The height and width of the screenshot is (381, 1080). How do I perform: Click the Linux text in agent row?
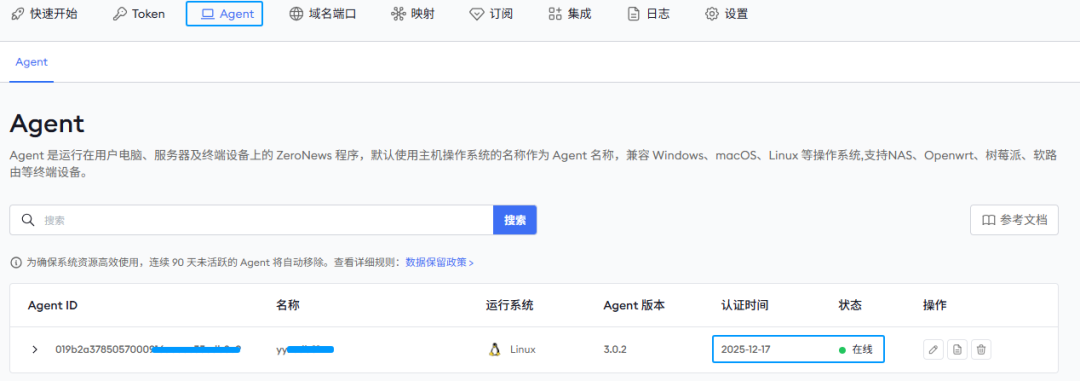pos(523,350)
